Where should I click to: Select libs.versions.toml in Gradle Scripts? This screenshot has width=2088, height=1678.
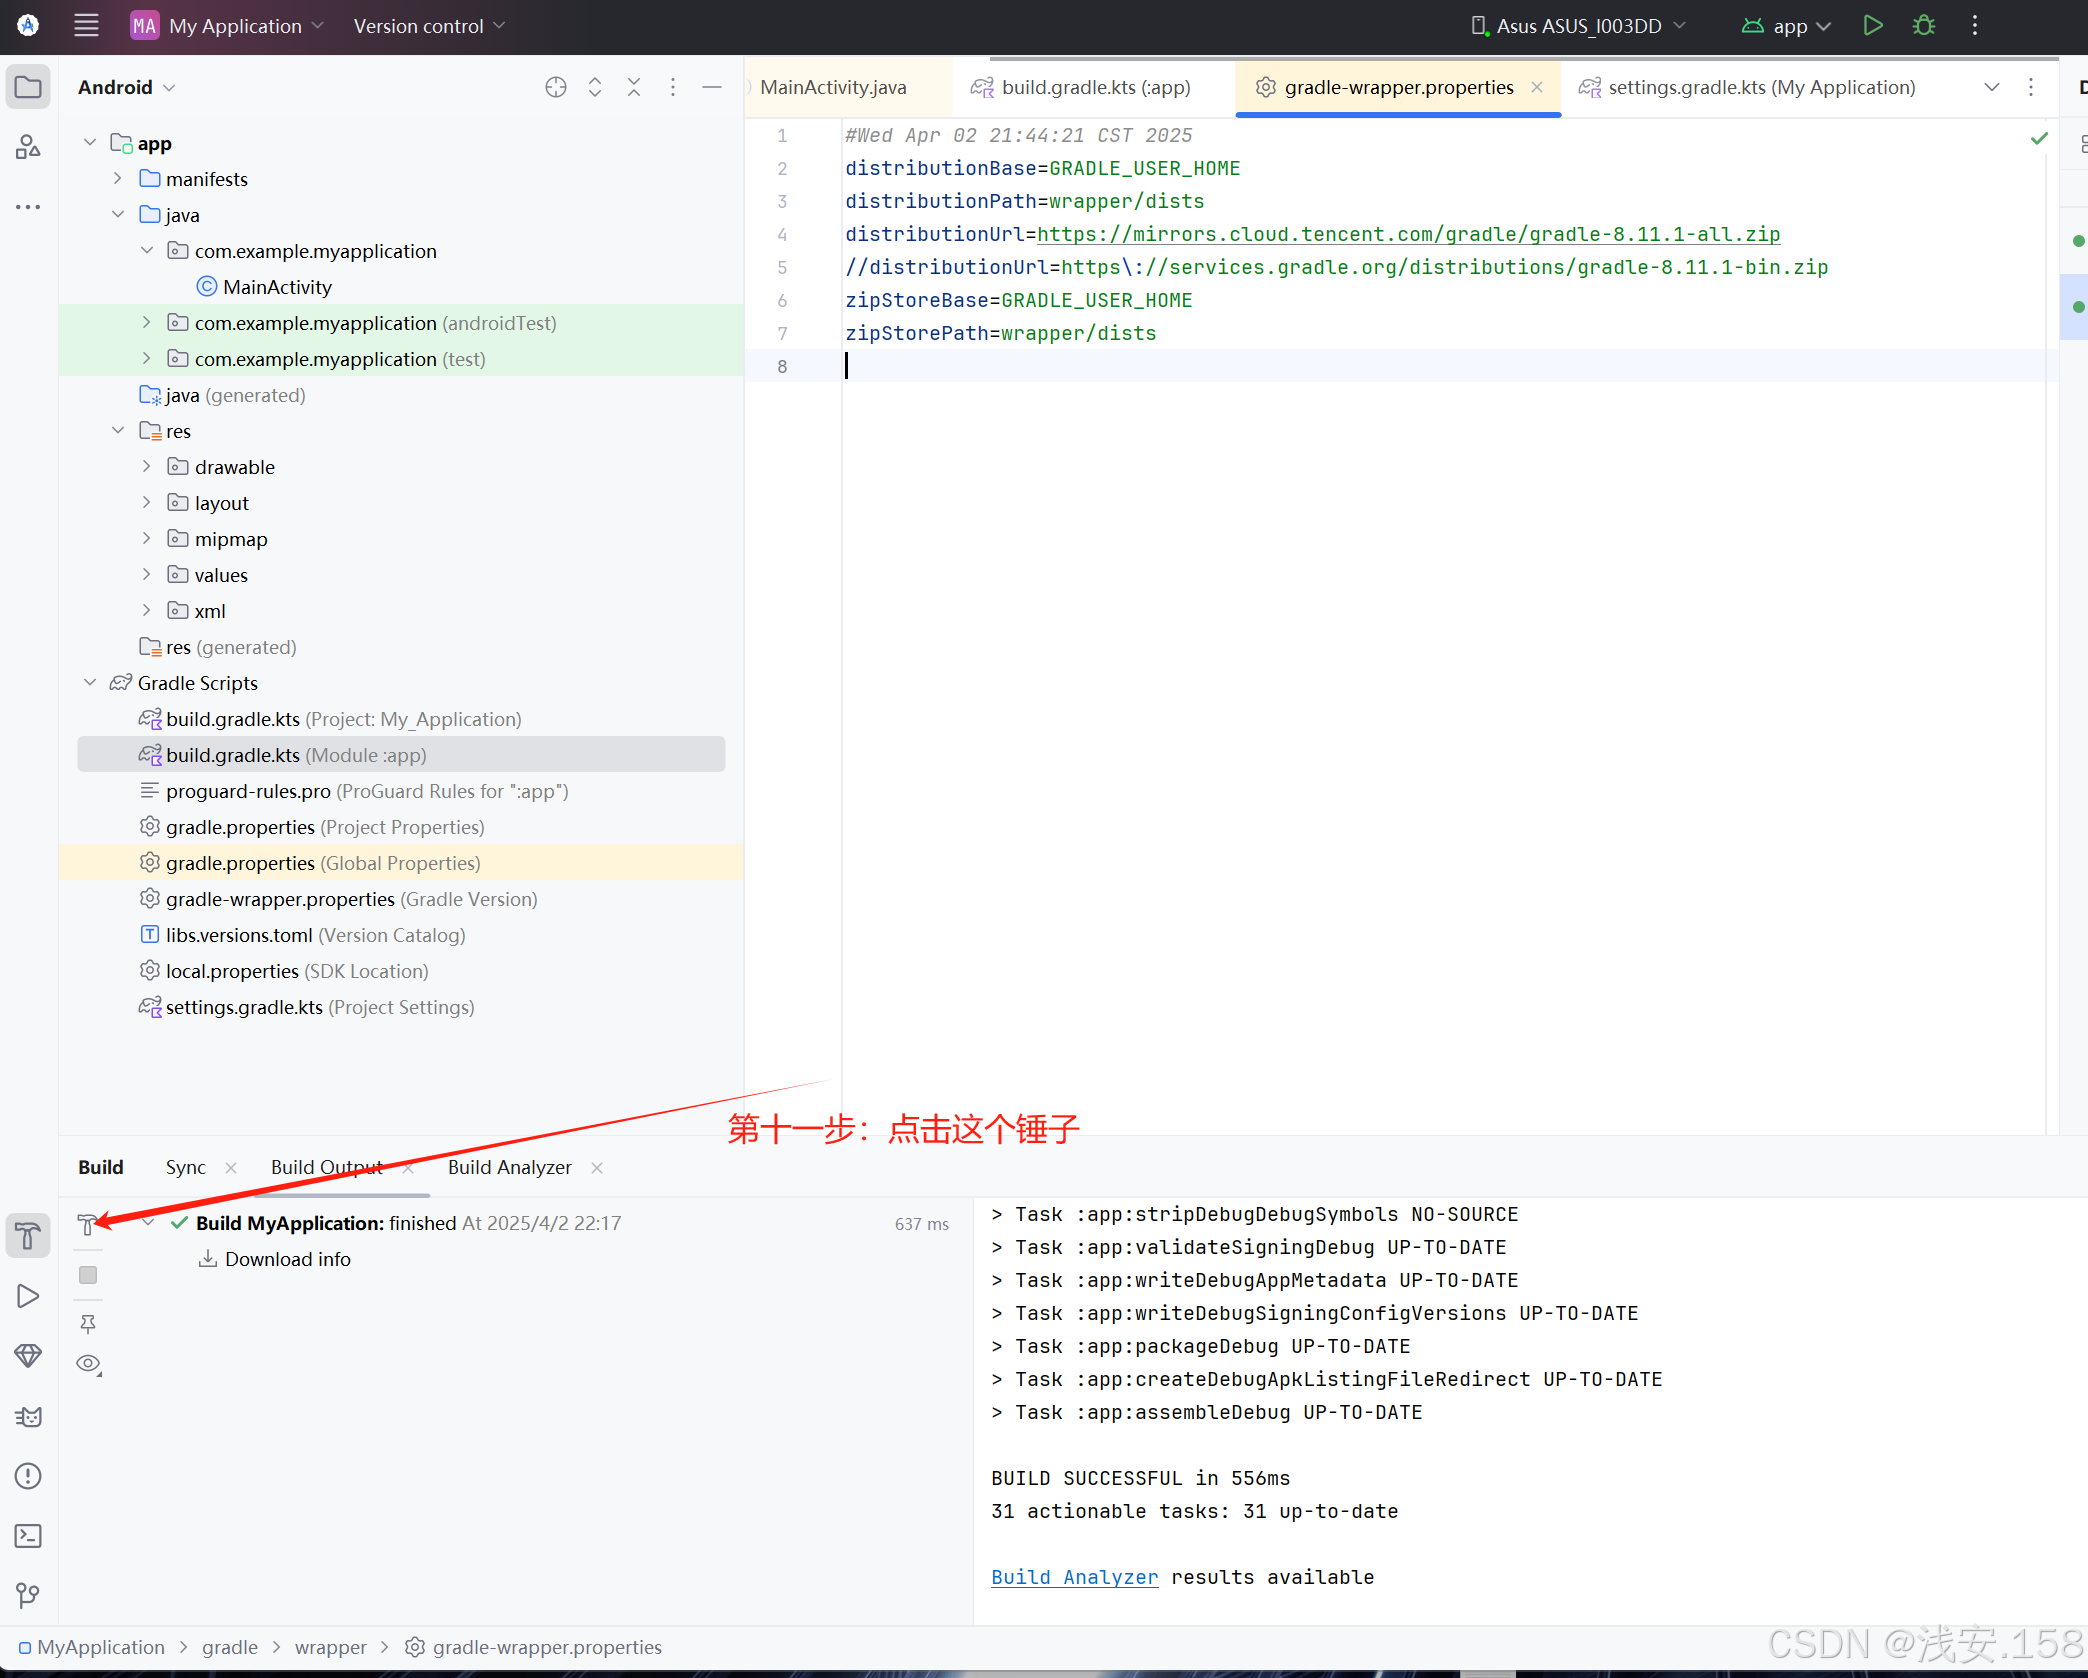click(239, 935)
